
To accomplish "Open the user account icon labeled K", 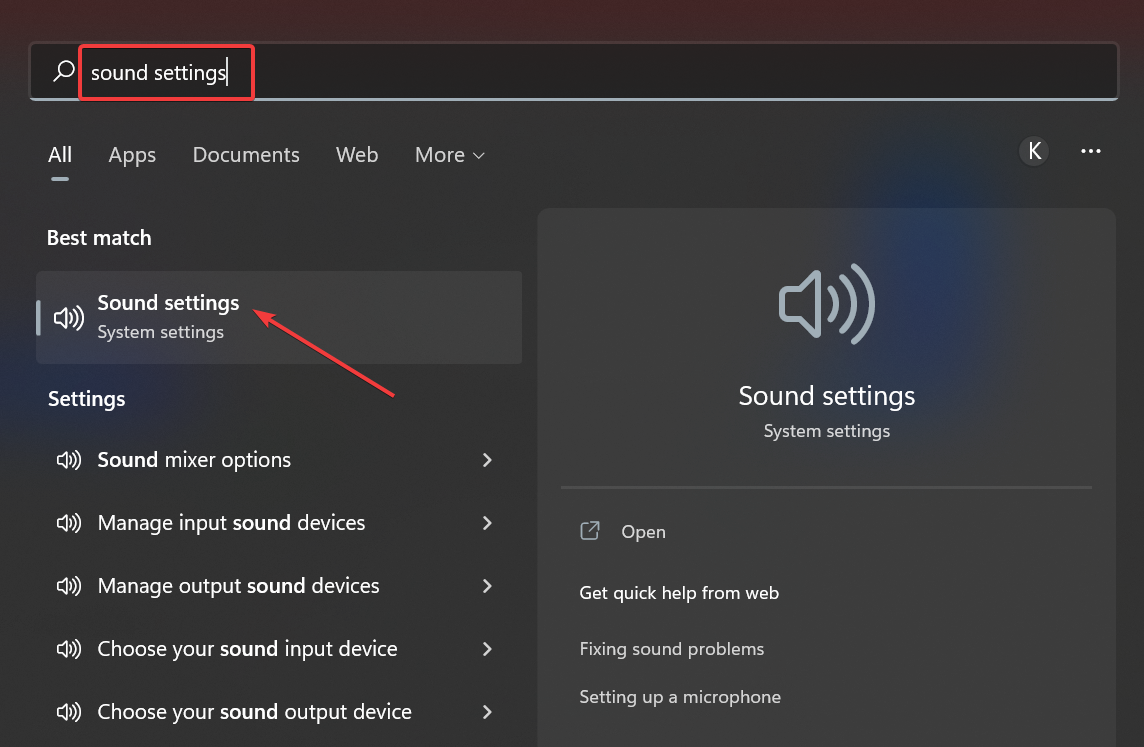I will pos(1034,150).
